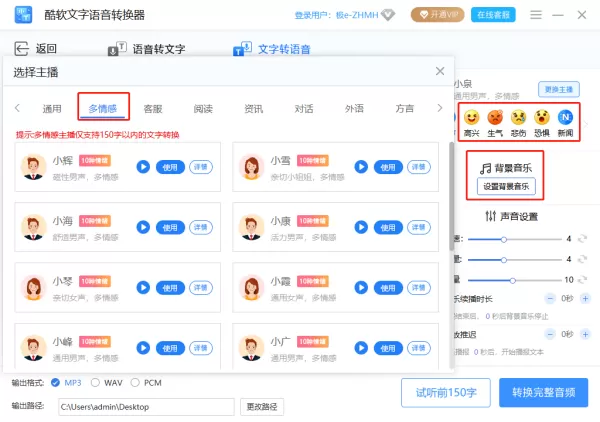The height and width of the screenshot is (422, 600).
Task: Click 小辉 anchor avatar
Action: pyautogui.click(x=33, y=167)
